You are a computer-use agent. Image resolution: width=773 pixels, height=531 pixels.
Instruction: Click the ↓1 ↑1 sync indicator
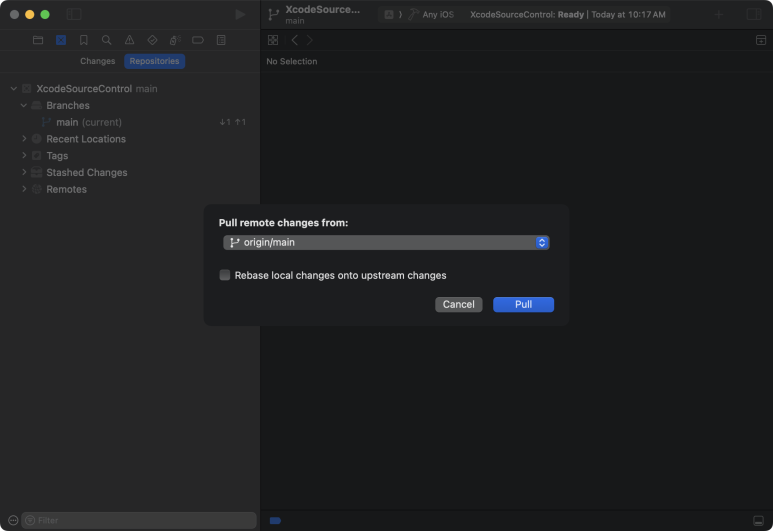(233, 122)
